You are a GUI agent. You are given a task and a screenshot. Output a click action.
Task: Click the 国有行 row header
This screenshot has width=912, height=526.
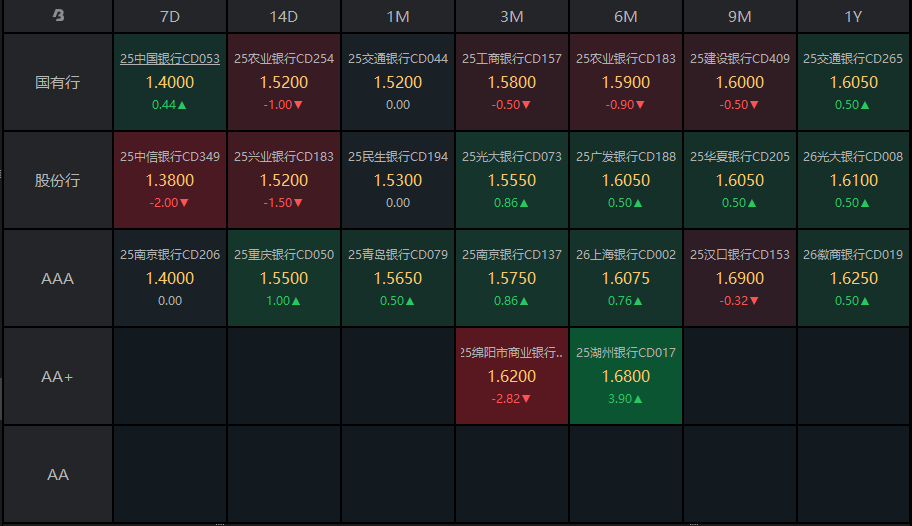point(58,82)
